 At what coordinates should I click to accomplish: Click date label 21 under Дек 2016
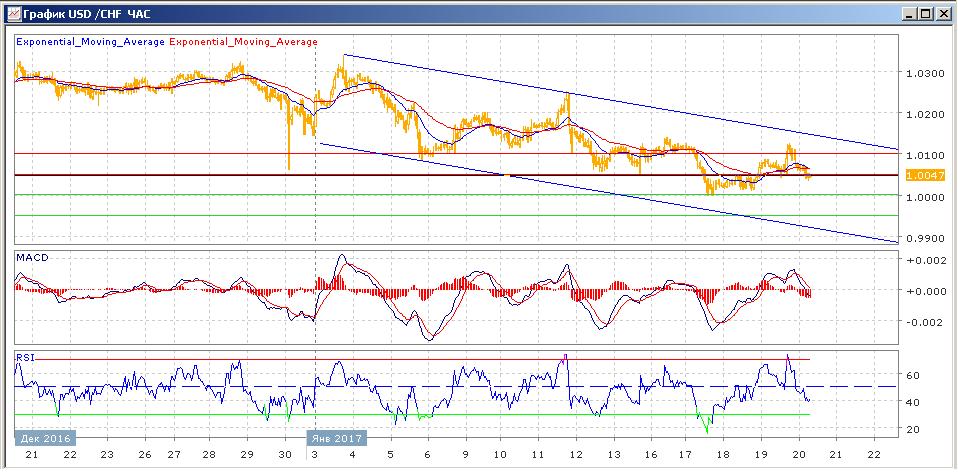[32, 455]
